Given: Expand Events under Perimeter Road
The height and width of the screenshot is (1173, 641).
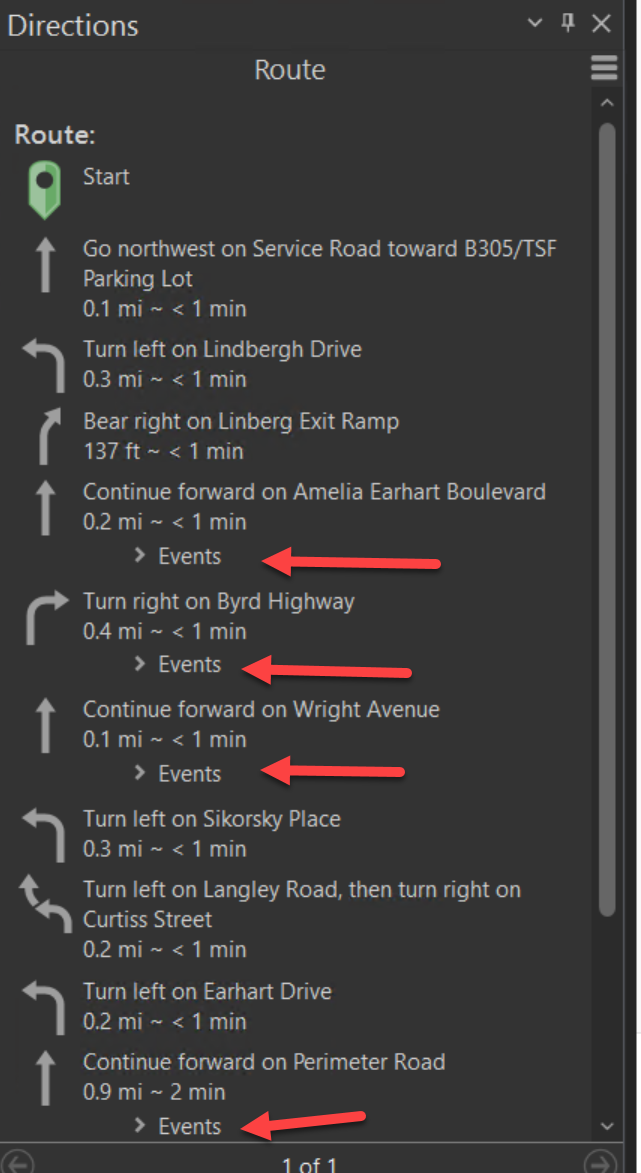Looking at the screenshot, I should coord(176,1126).
